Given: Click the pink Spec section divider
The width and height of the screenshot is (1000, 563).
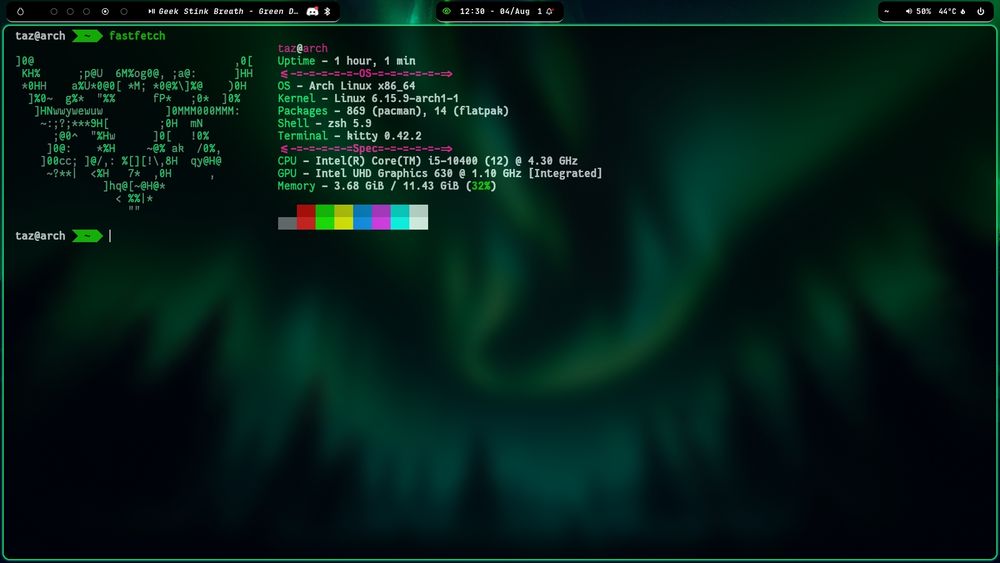Looking at the screenshot, I should (366, 149).
